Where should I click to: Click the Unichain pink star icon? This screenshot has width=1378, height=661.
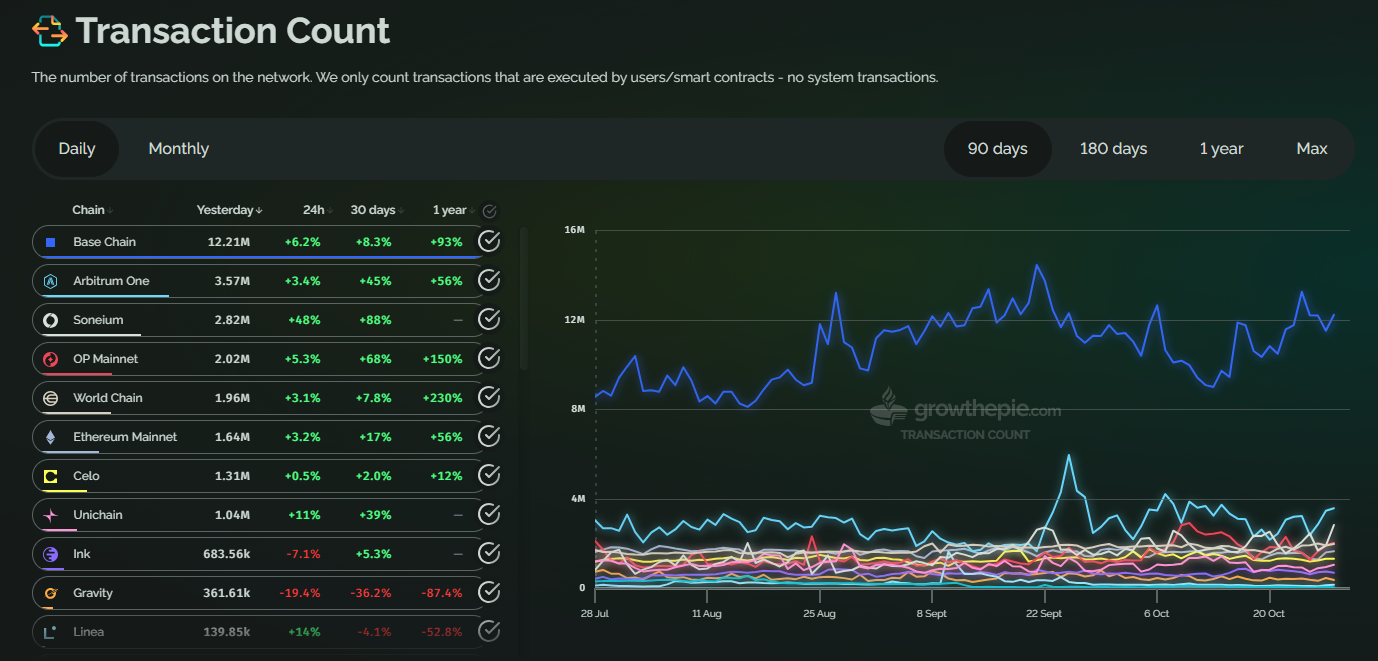click(x=50, y=515)
